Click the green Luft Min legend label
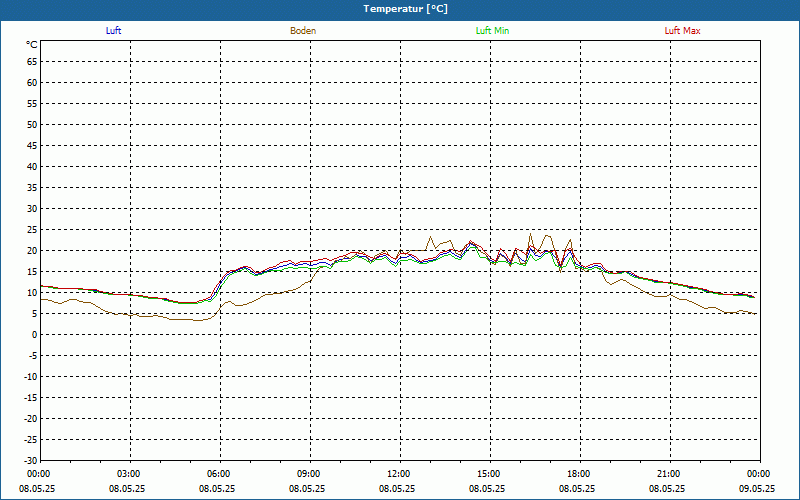The image size is (800, 500). pos(492,31)
